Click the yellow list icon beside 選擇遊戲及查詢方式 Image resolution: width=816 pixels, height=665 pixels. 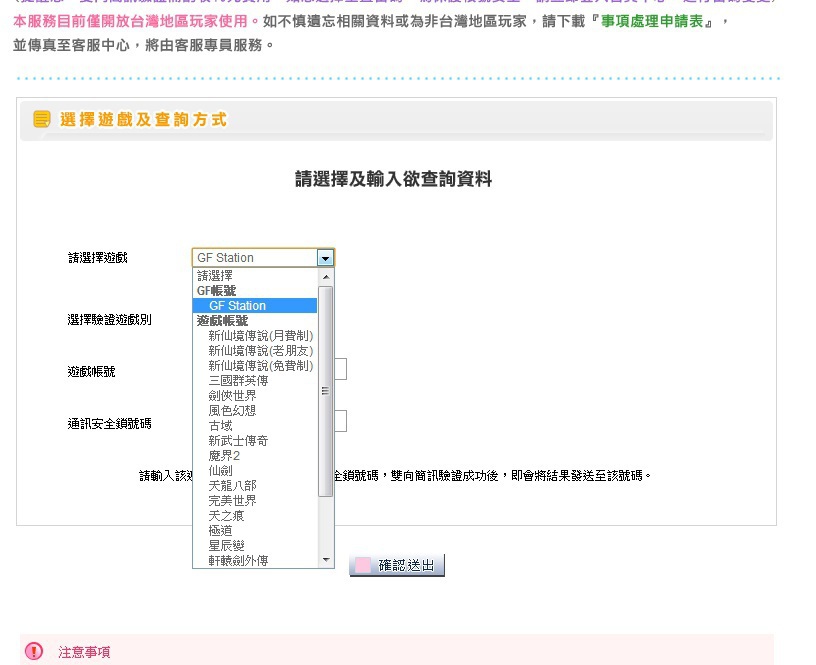point(42,119)
